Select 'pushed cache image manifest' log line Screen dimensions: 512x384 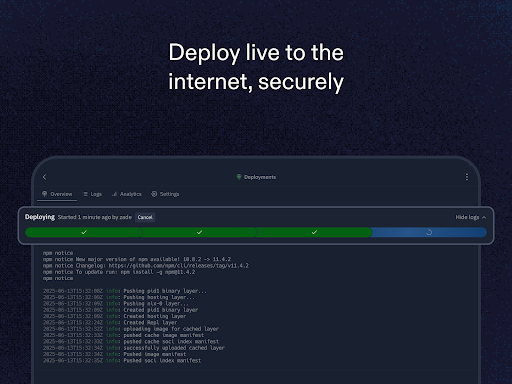pyautogui.click(x=123, y=335)
